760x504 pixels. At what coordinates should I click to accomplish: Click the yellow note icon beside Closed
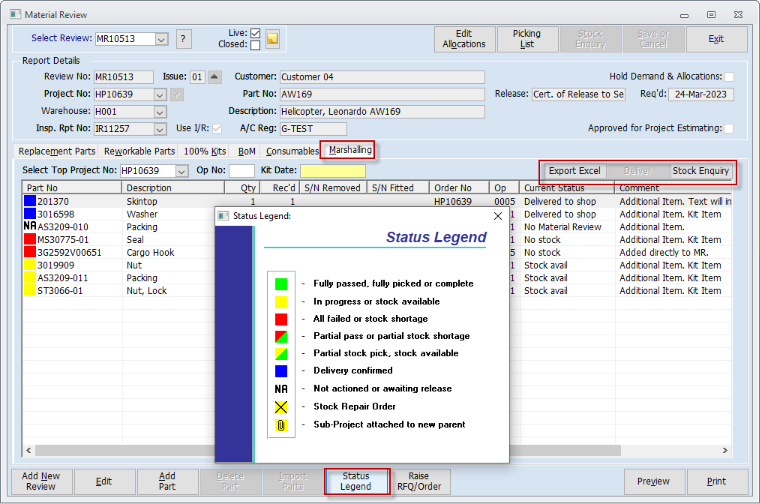pos(272,40)
